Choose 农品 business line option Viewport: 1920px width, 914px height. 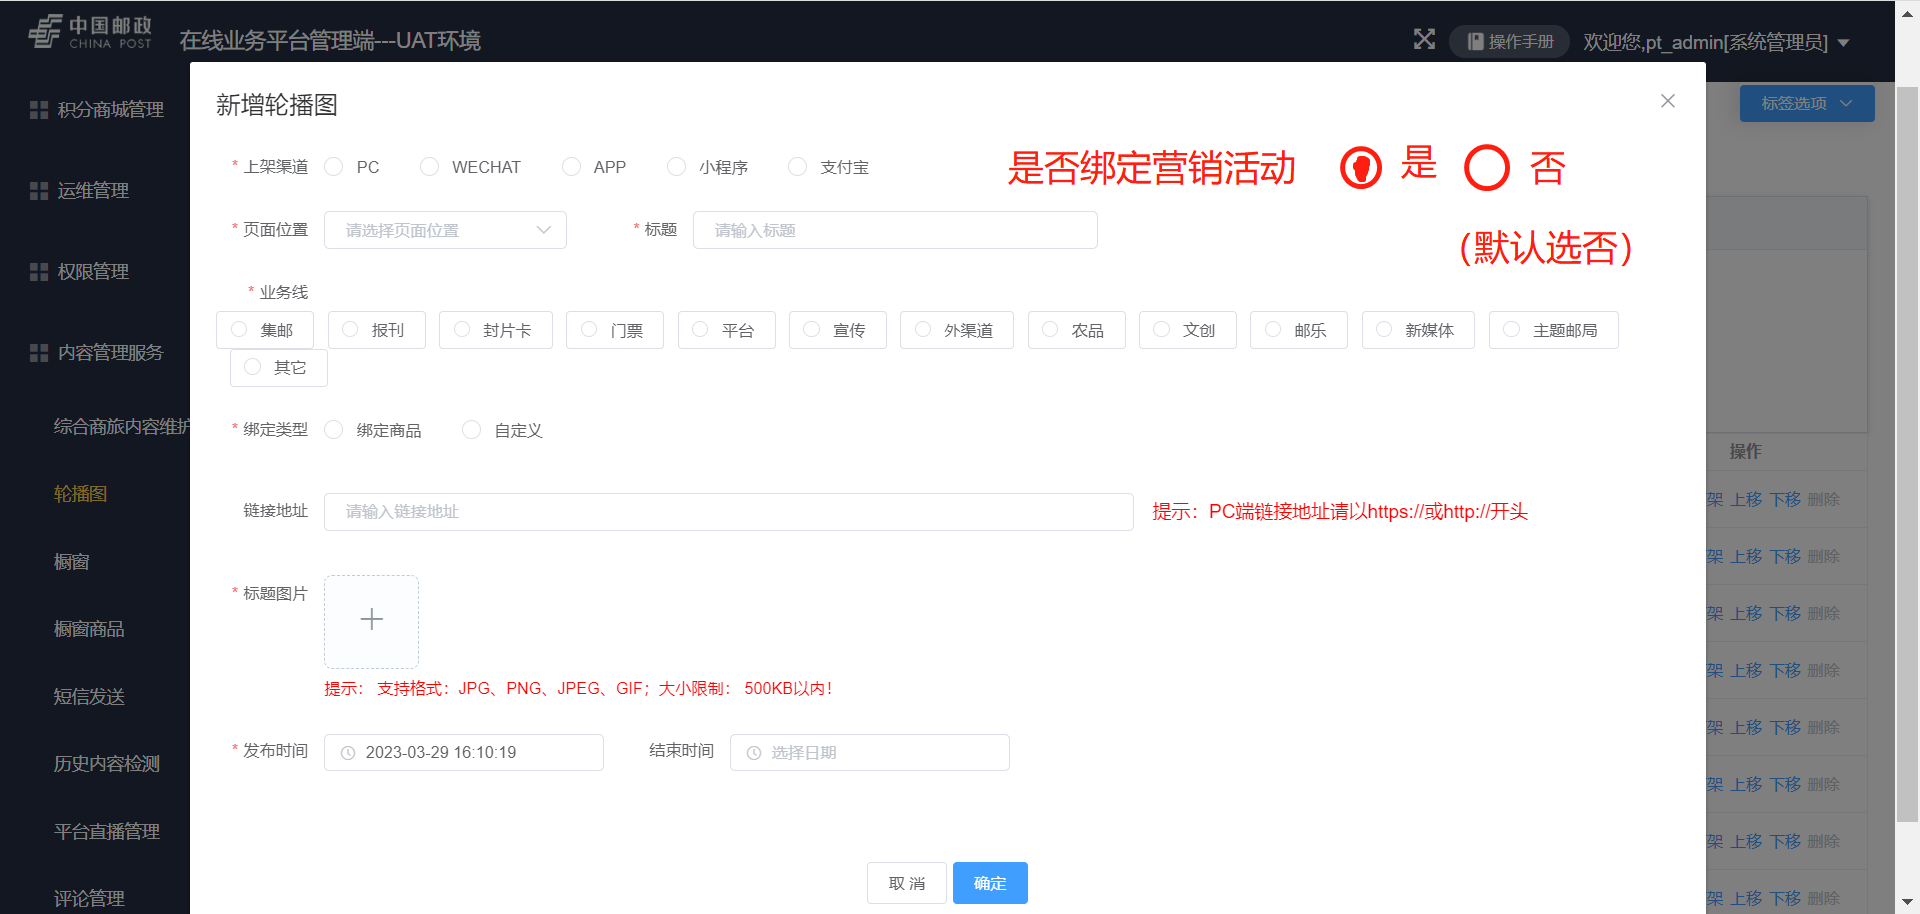(x=1077, y=330)
